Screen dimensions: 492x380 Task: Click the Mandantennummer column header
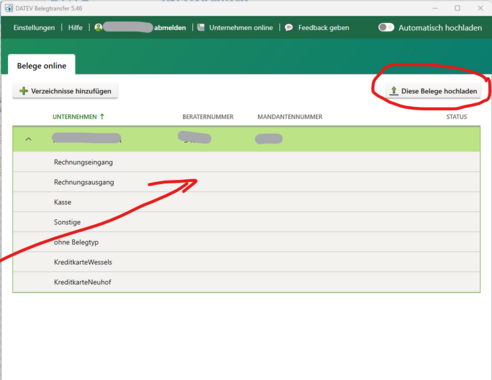coord(290,117)
